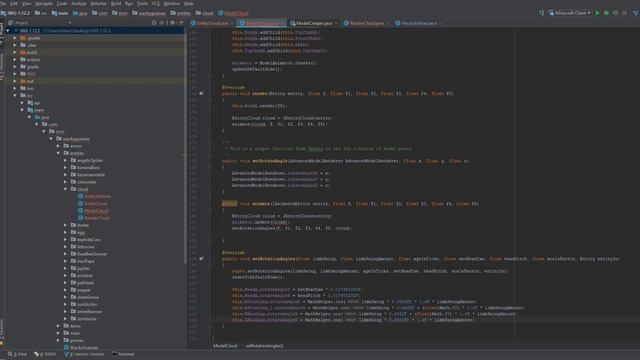Image resolution: width=640 pixels, height=360 pixels.
Task: Run the Minecraft Client configuration
Action: [x=598, y=13]
